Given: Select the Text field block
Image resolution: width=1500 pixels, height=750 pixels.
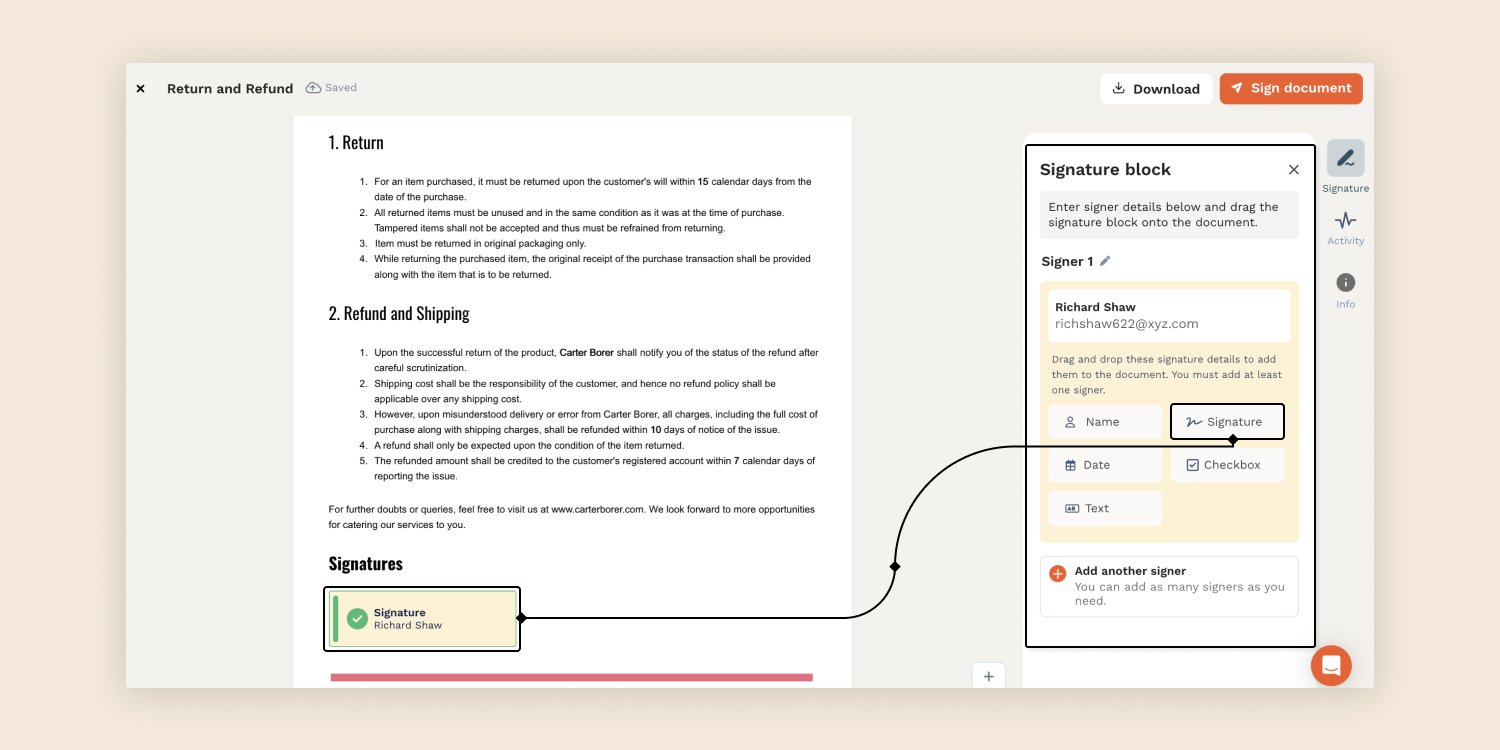Looking at the screenshot, I should pyautogui.click(x=1104, y=508).
